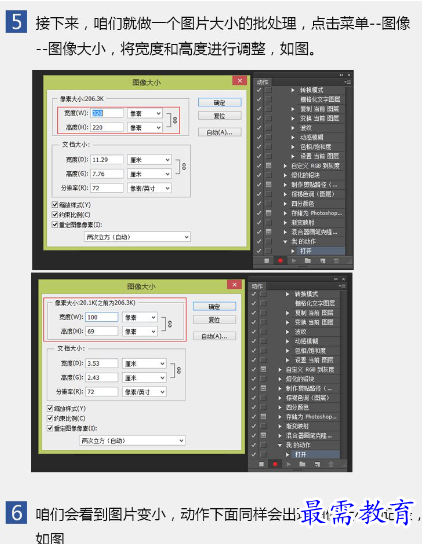The width and height of the screenshot is (422, 544).
Task: Open 两次立方(自动) resample dropdown in 20.1K dialog
Action: pyautogui.click(x=132, y=441)
